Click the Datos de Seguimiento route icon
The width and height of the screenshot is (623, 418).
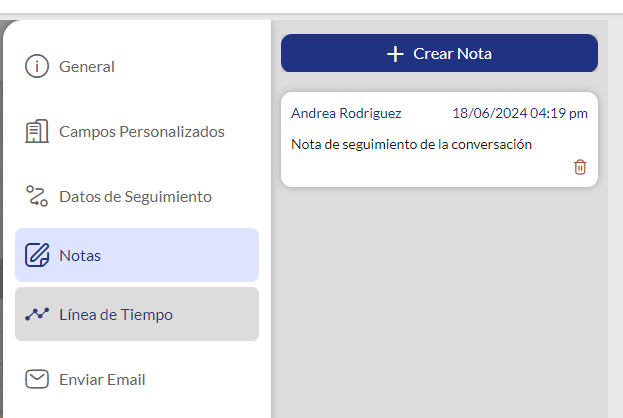(x=37, y=196)
